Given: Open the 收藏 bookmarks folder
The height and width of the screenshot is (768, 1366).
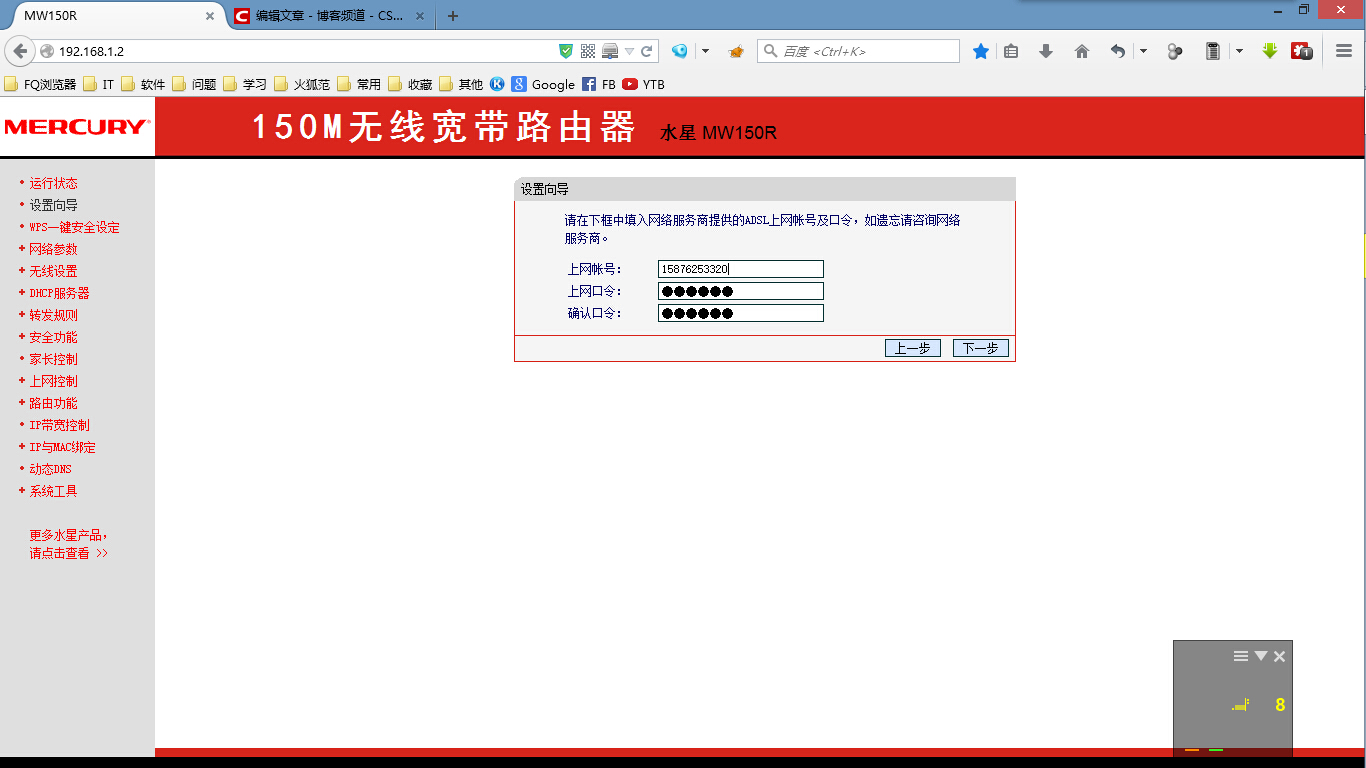Looking at the screenshot, I should pyautogui.click(x=410, y=84).
